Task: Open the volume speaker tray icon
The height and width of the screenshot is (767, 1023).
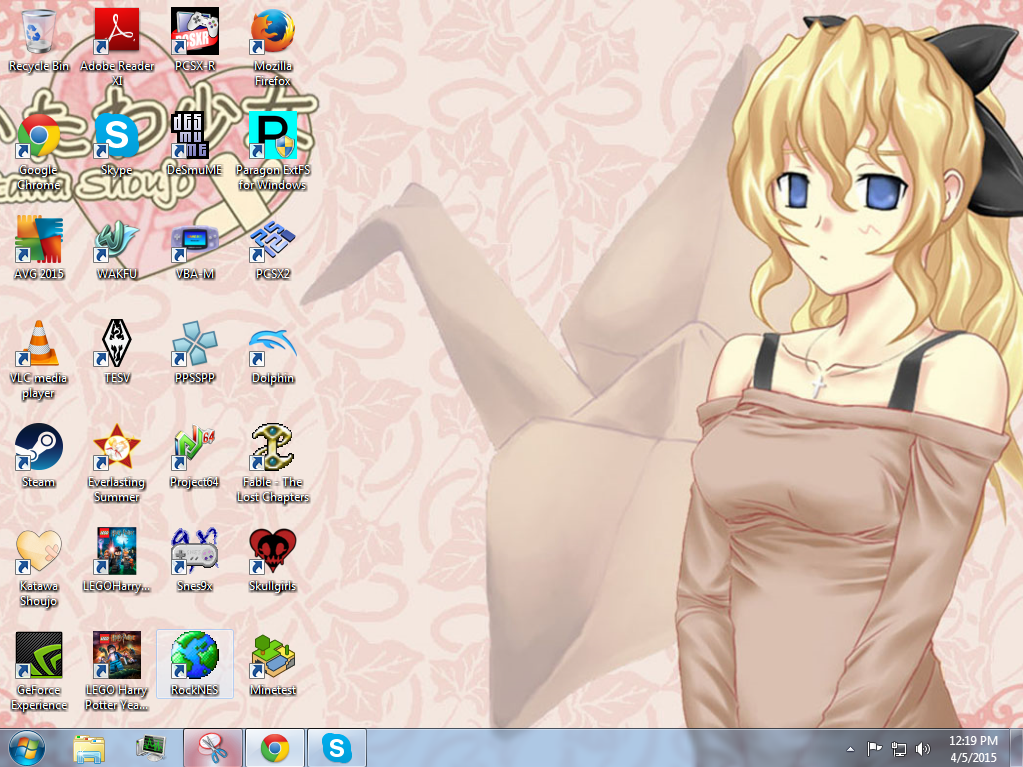Action: pos(923,749)
